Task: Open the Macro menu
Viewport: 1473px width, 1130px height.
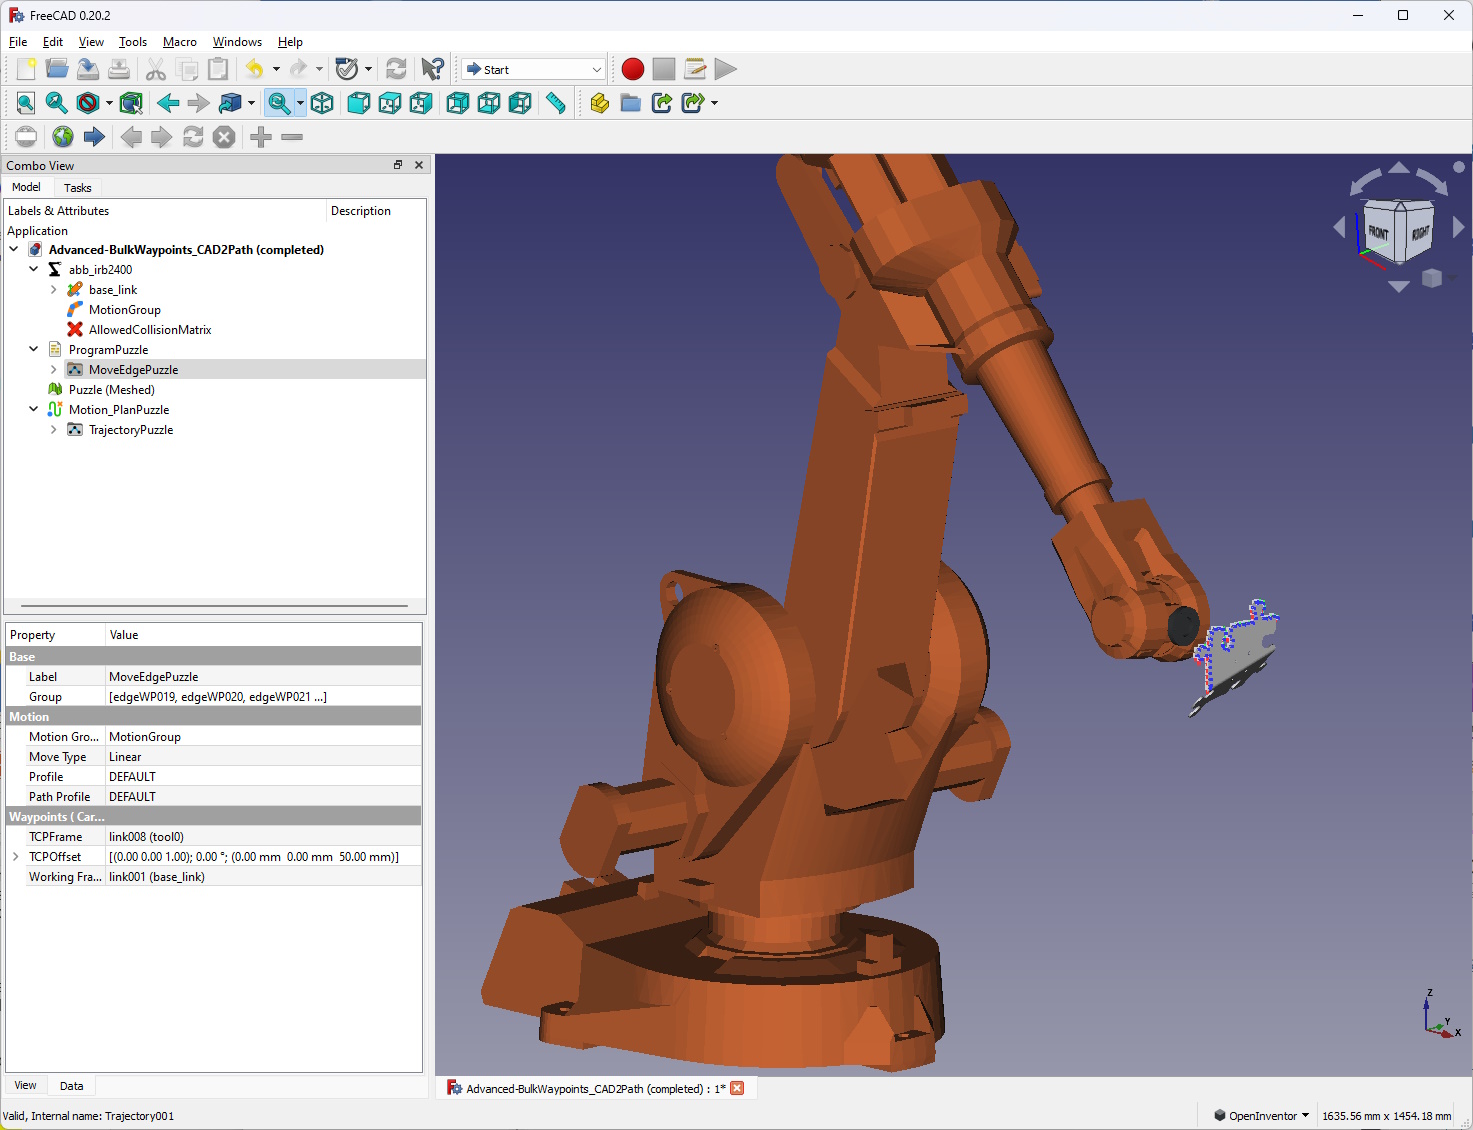Action: [x=179, y=42]
